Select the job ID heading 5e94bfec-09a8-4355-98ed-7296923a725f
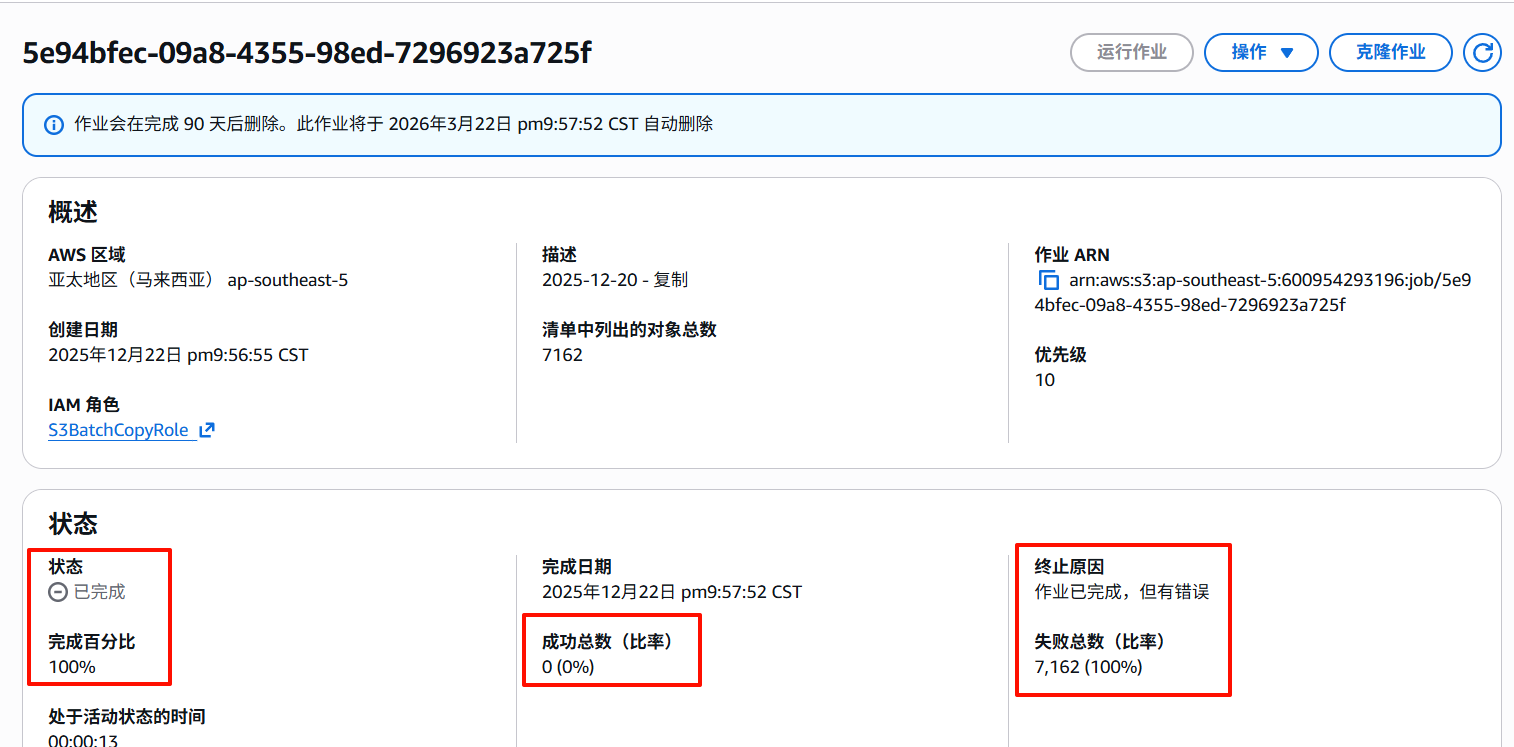Viewport: 1514px width, 747px height. pos(307,53)
